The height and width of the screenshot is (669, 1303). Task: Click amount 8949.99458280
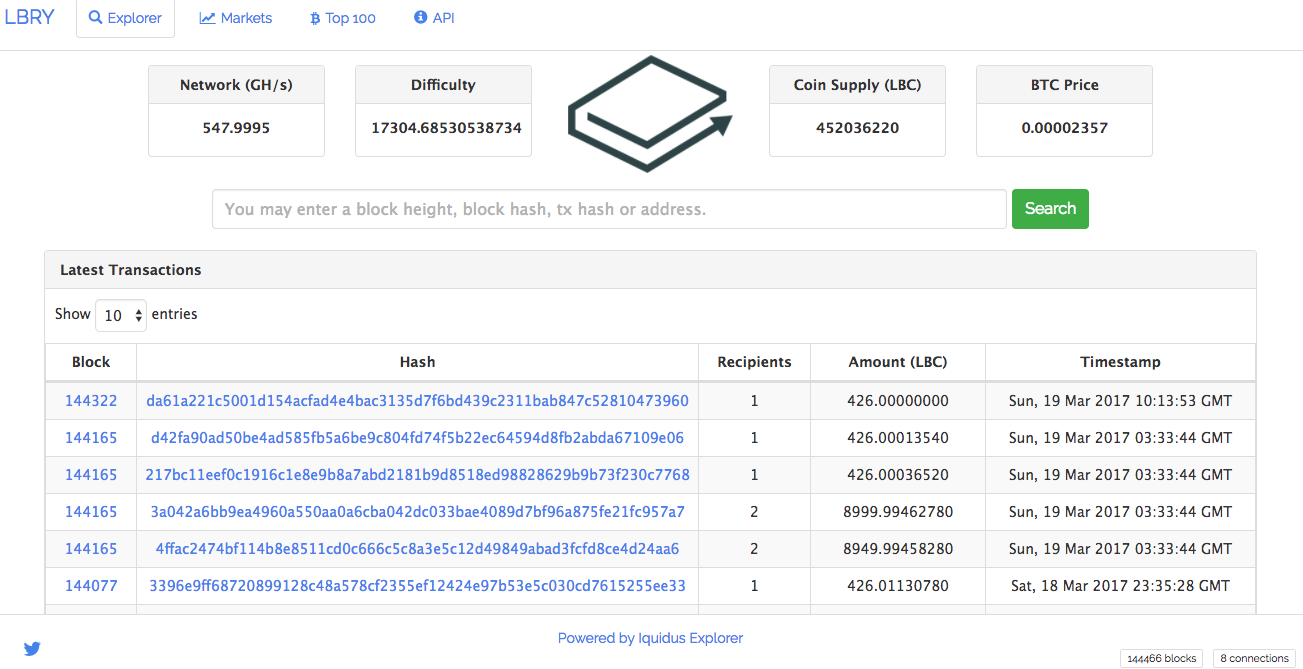pyautogui.click(x=898, y=549)
